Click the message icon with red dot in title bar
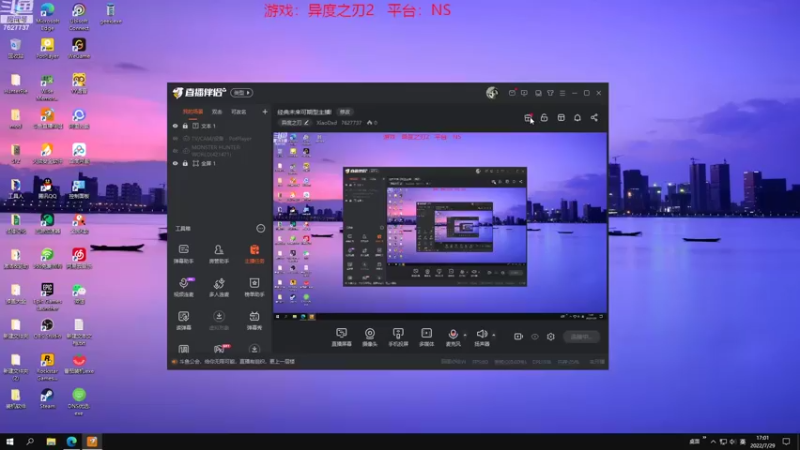Screen dimensions: 800x450 pyautogui.click(x=512, y=93)
